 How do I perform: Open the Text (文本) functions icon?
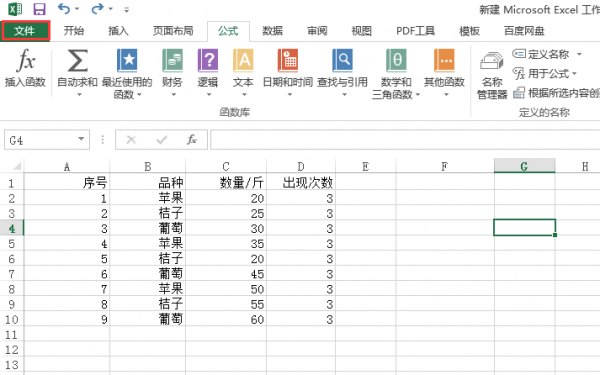[243, 60]
